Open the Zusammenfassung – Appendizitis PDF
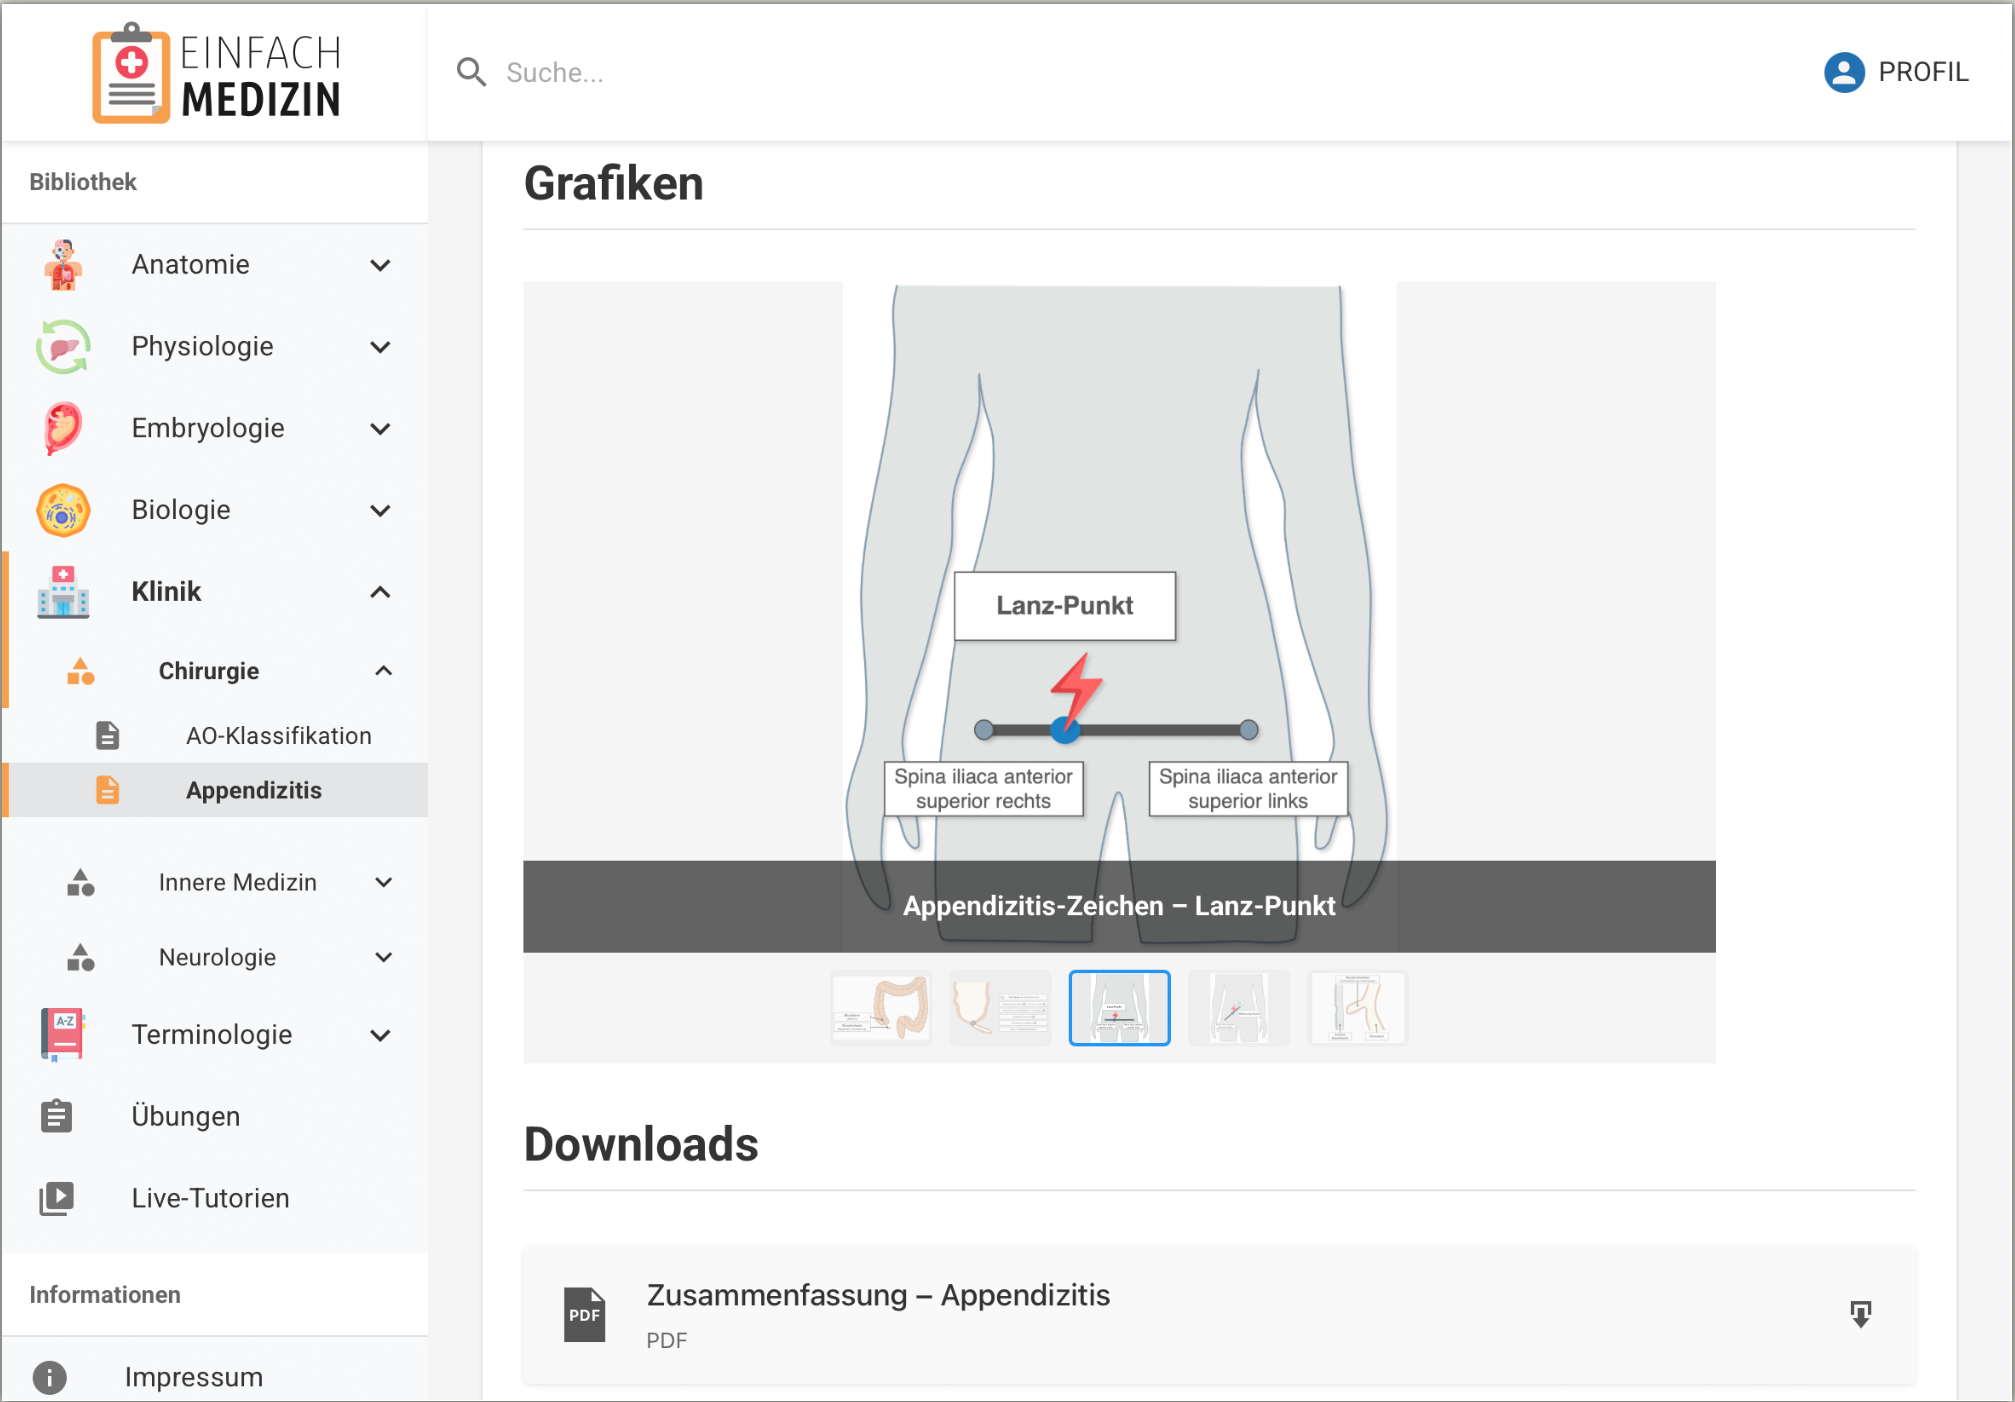The width and height of the screenshot is (2015, 1402). tap(877, 1296)
